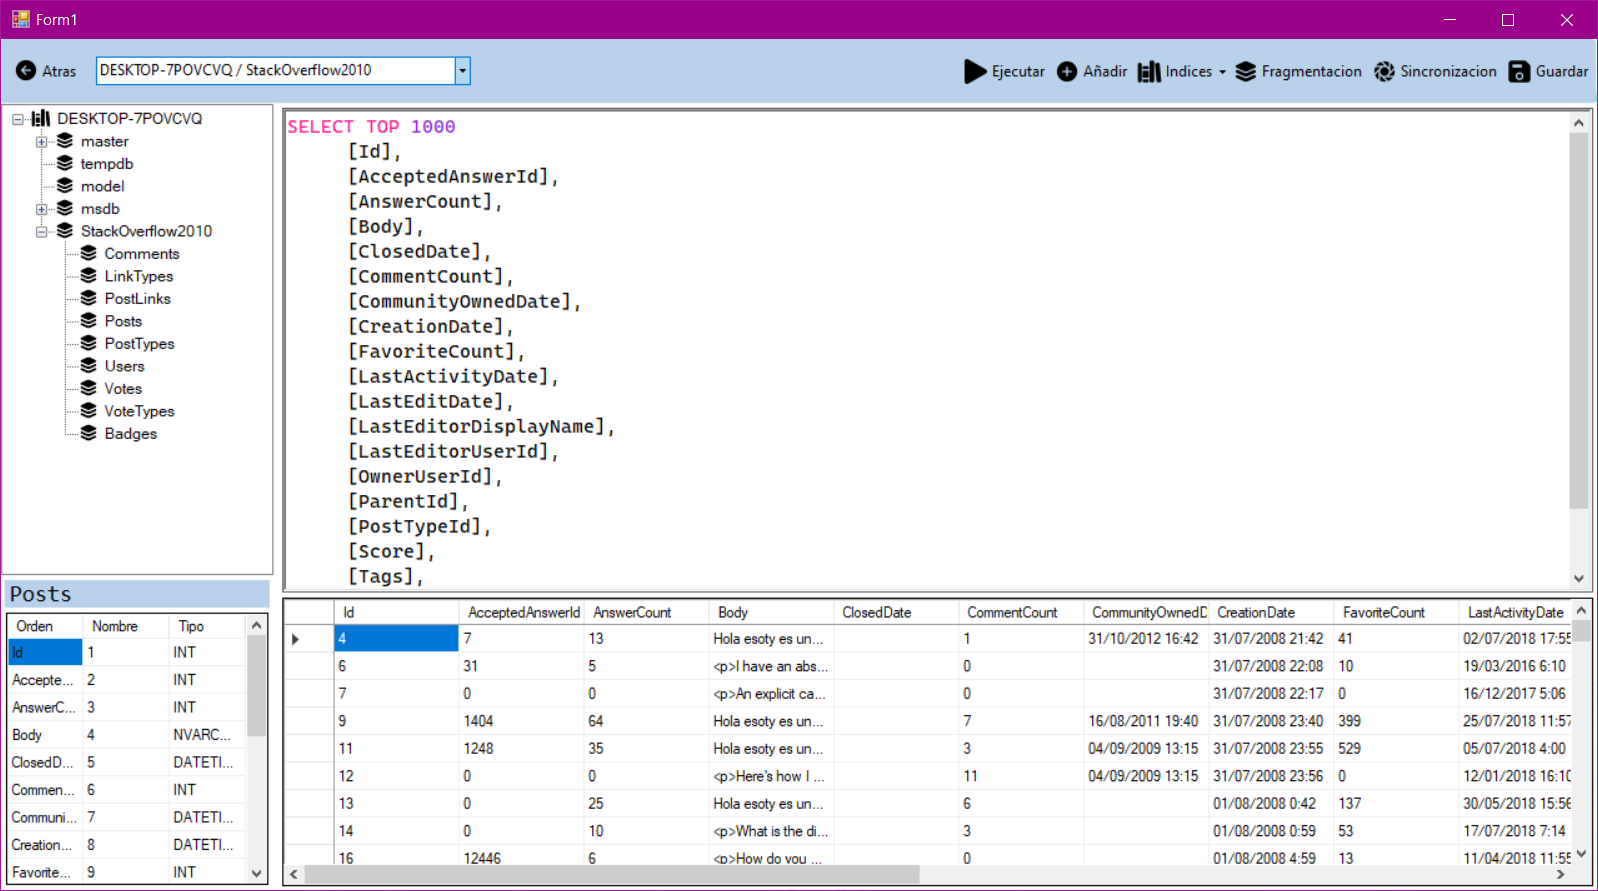Click the DESKTOP-7POVCVQ server icon in tree

point(41,118)
